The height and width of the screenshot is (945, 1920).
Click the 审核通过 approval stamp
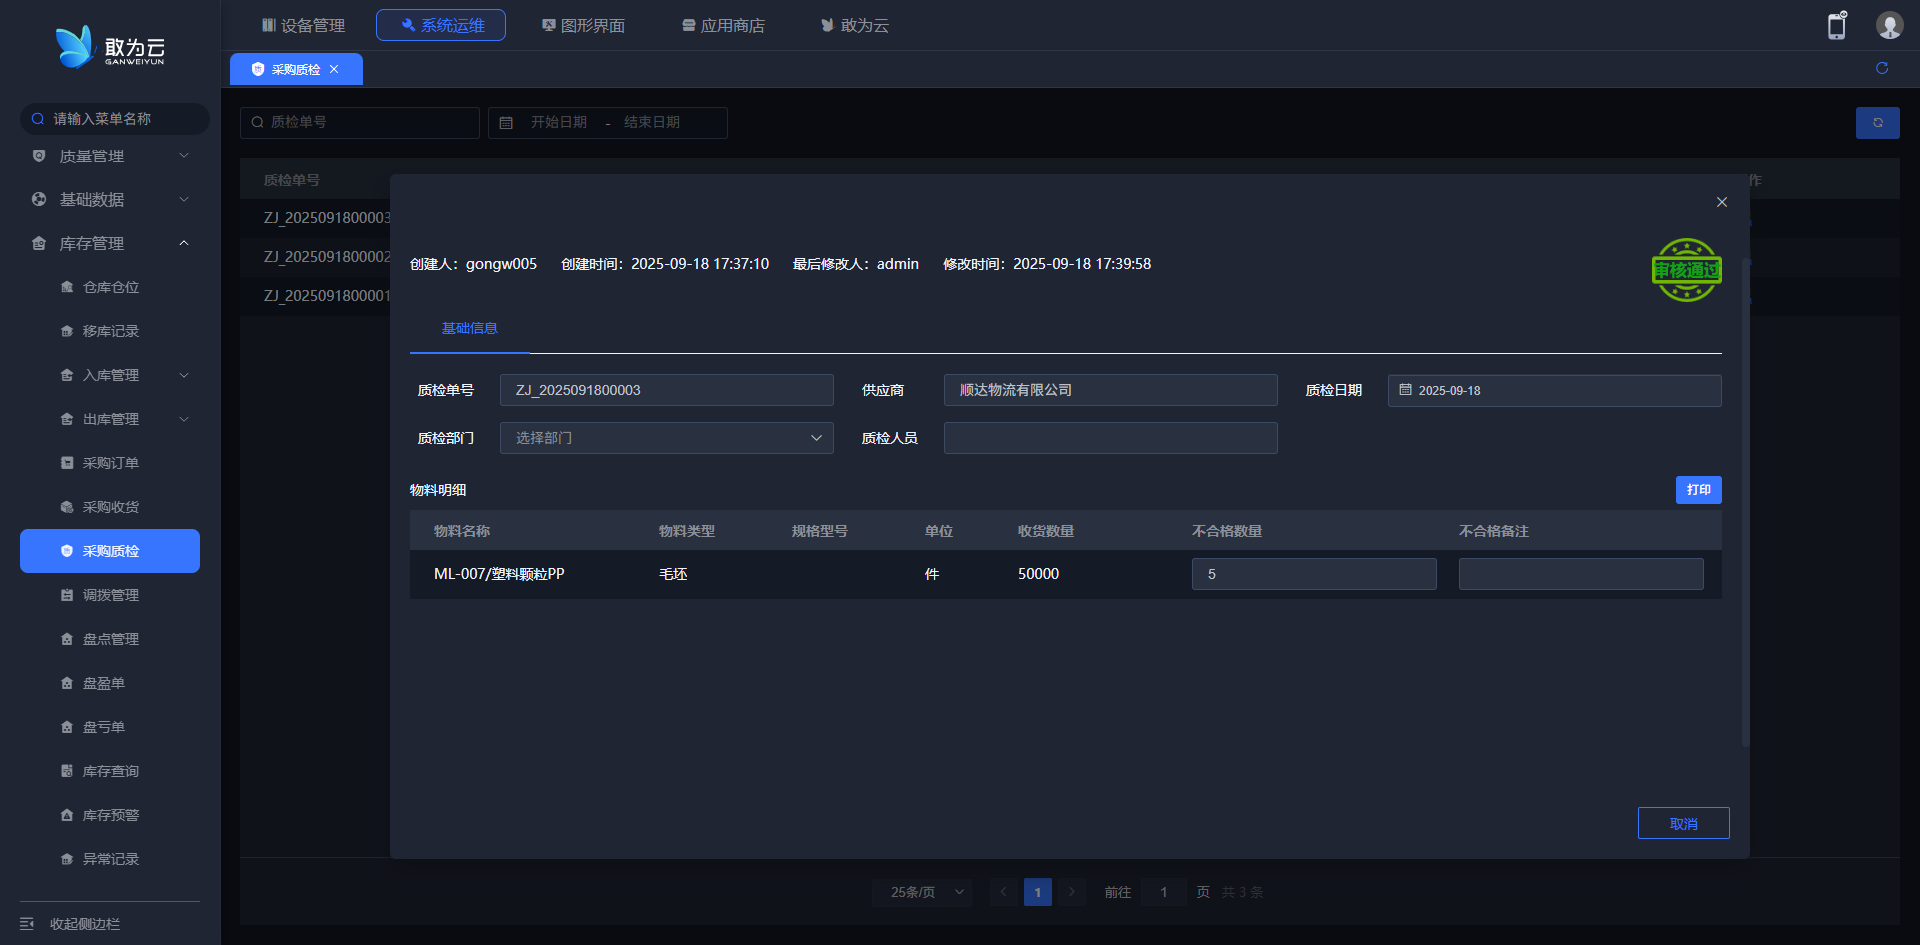click(x=1686, y=270)
